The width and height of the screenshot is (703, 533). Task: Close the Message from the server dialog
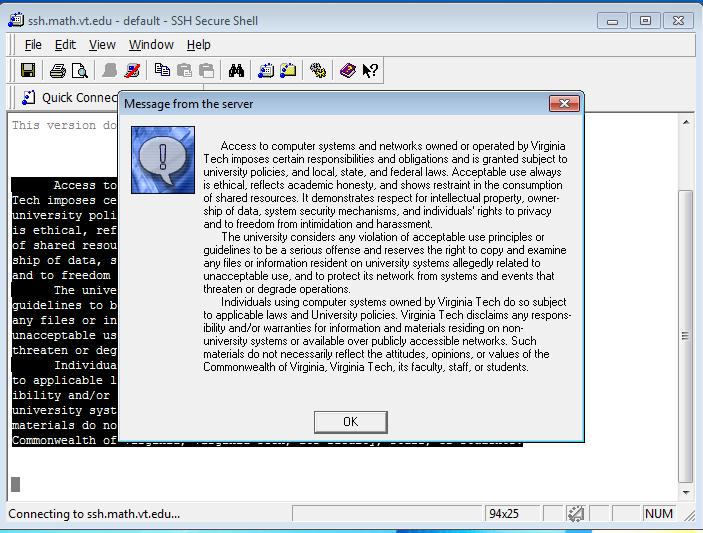(564, 104)
